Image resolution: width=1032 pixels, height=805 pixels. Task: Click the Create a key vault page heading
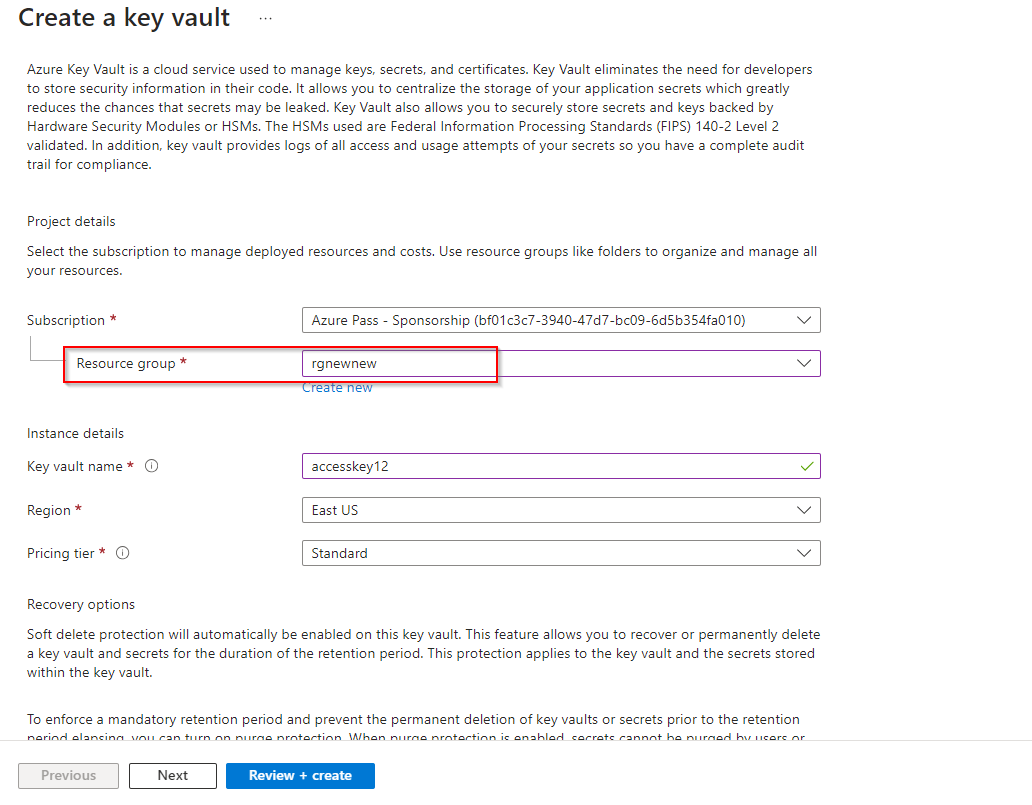[x=125, y=18]
